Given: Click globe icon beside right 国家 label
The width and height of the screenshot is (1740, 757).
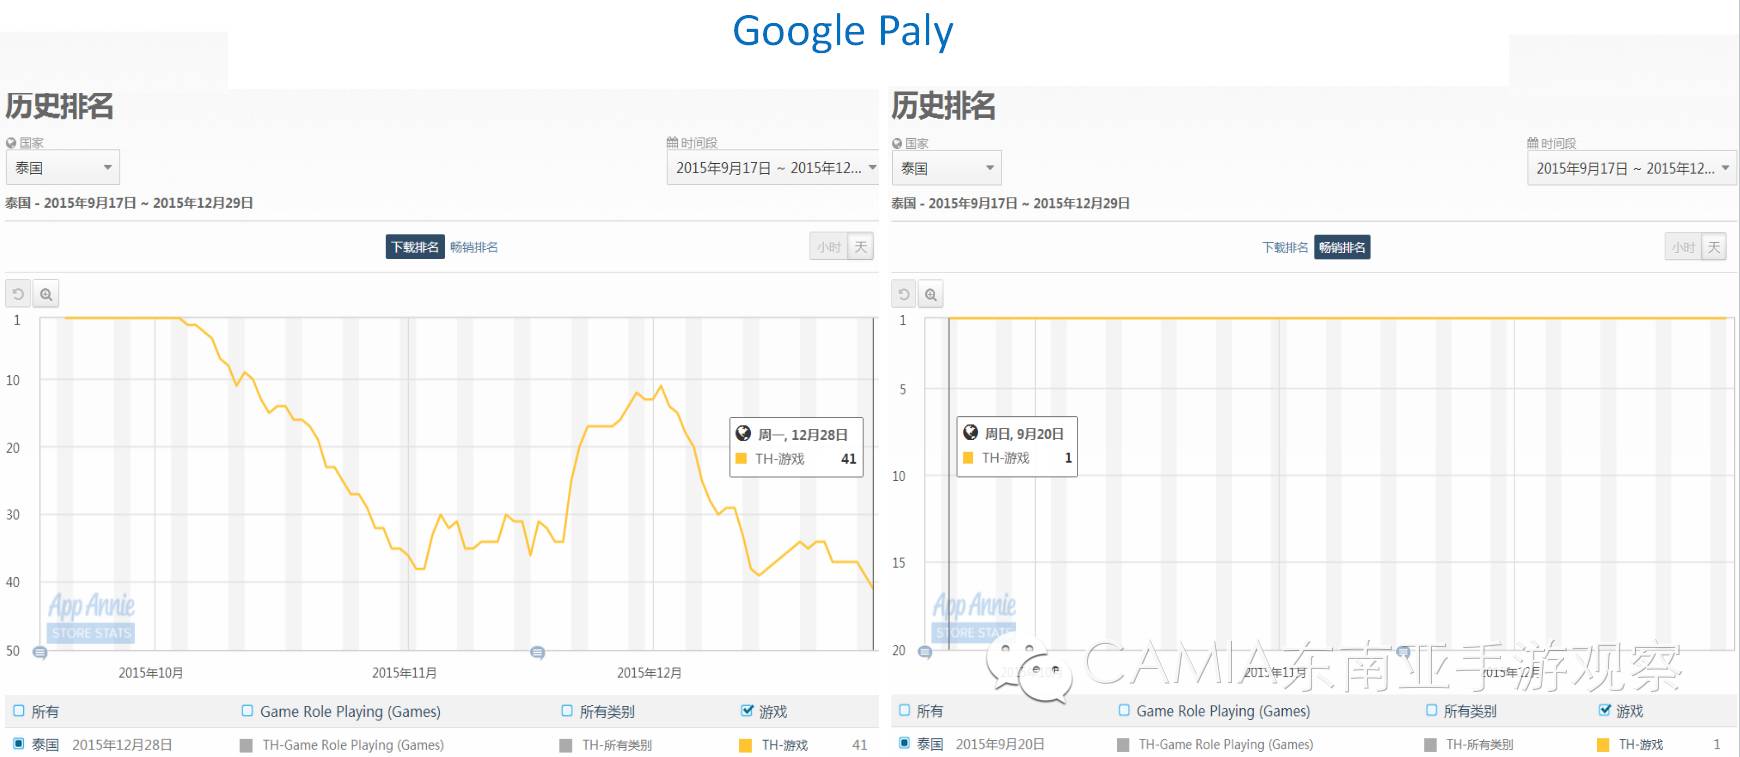Looking at the screenshot, I should pyautogui.click(x=897, y=143).
